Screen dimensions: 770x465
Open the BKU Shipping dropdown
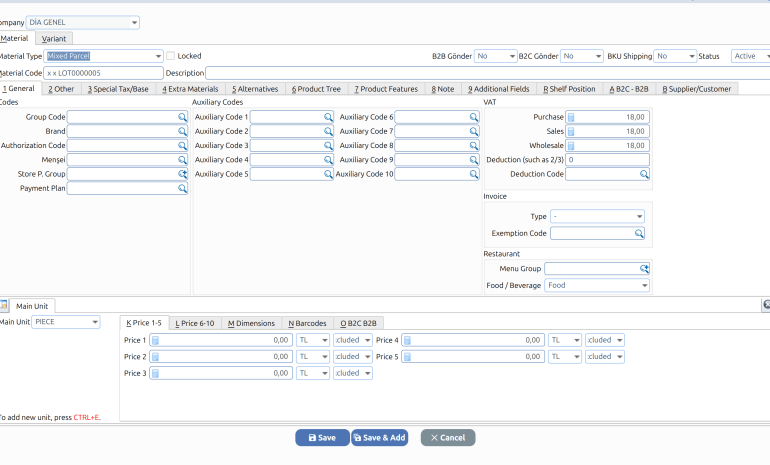click(x=675, y=56)
